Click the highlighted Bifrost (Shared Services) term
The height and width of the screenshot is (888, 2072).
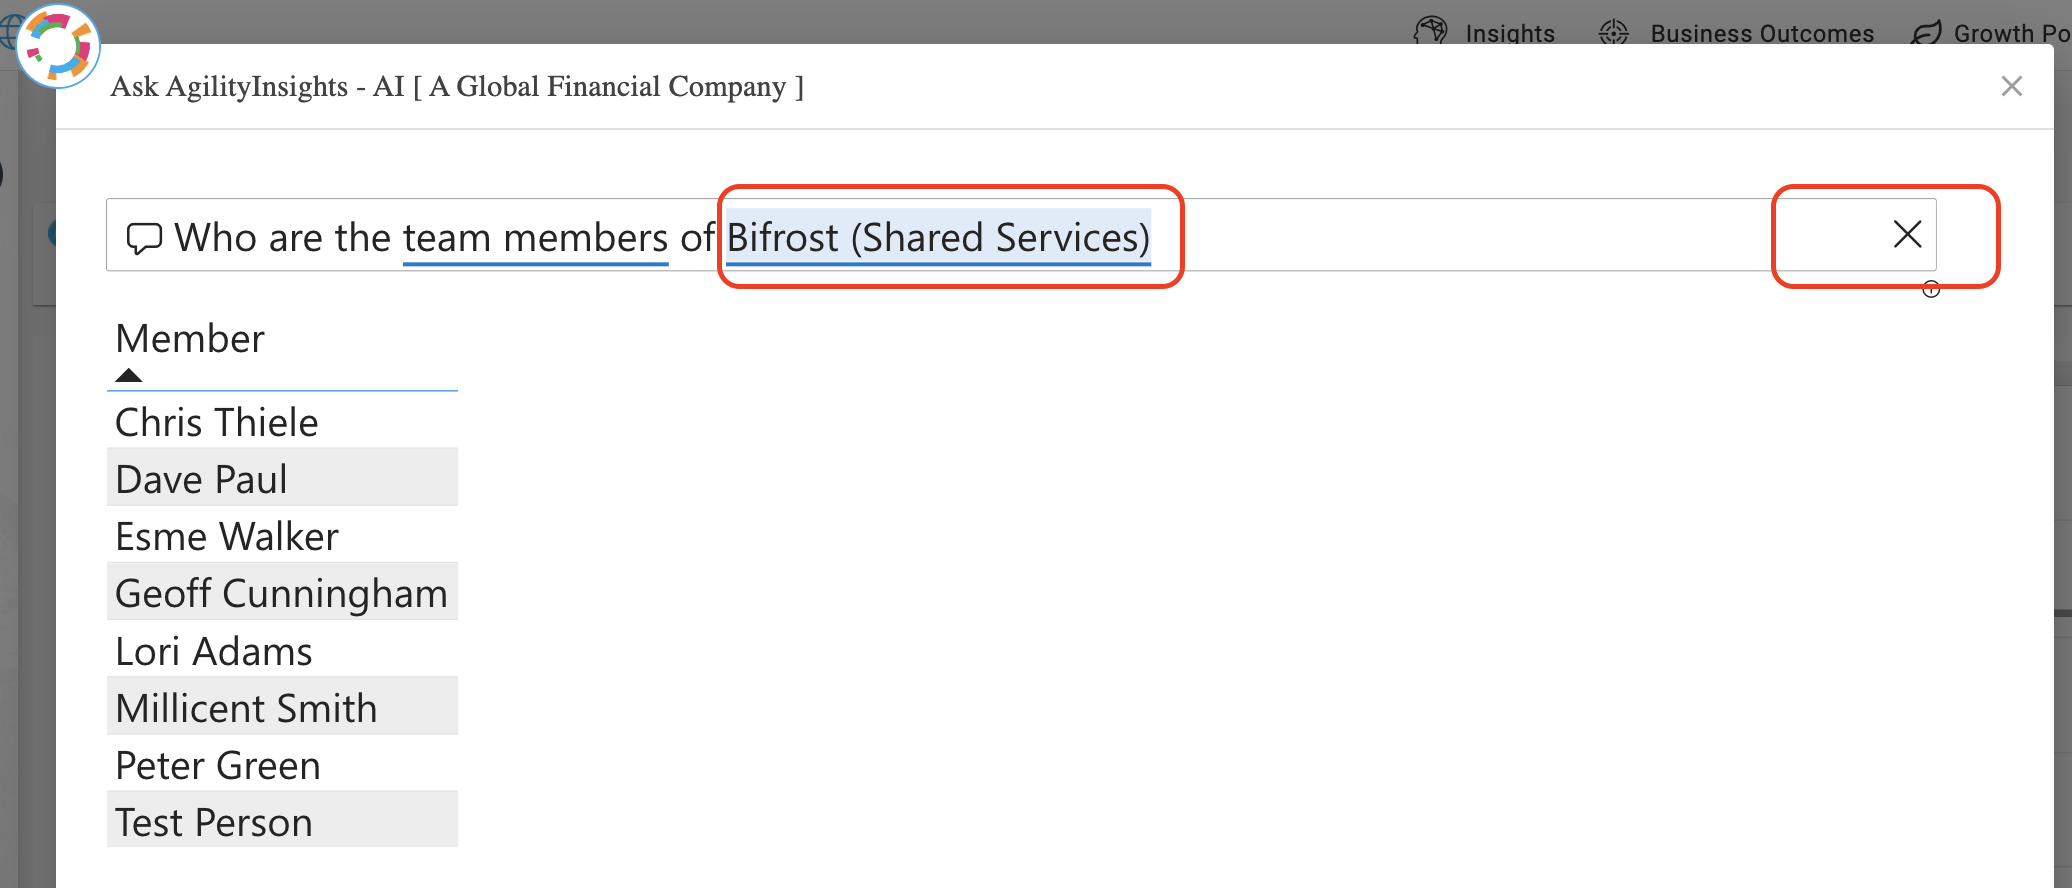(x=938, y=238)
